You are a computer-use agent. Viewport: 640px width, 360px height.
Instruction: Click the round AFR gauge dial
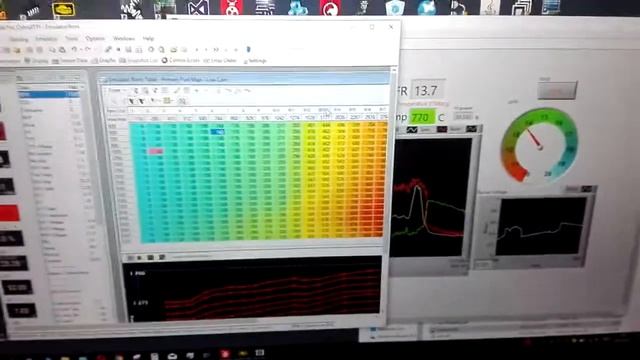point(539,145)
